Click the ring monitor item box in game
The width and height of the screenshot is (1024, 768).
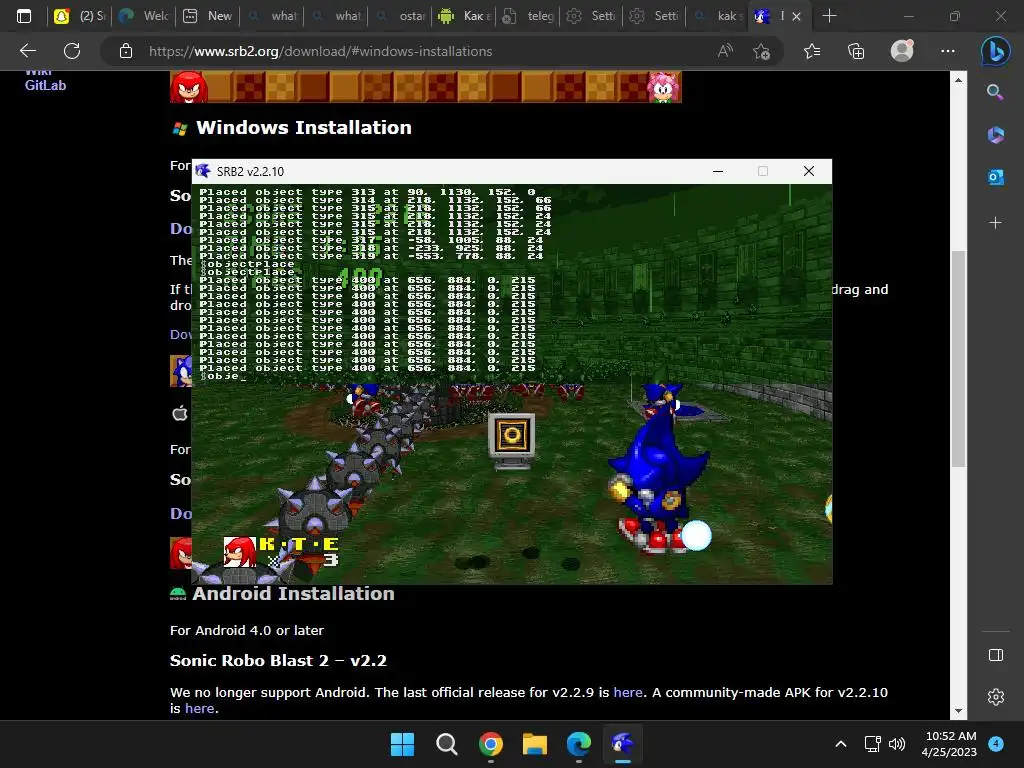[511, 439]
